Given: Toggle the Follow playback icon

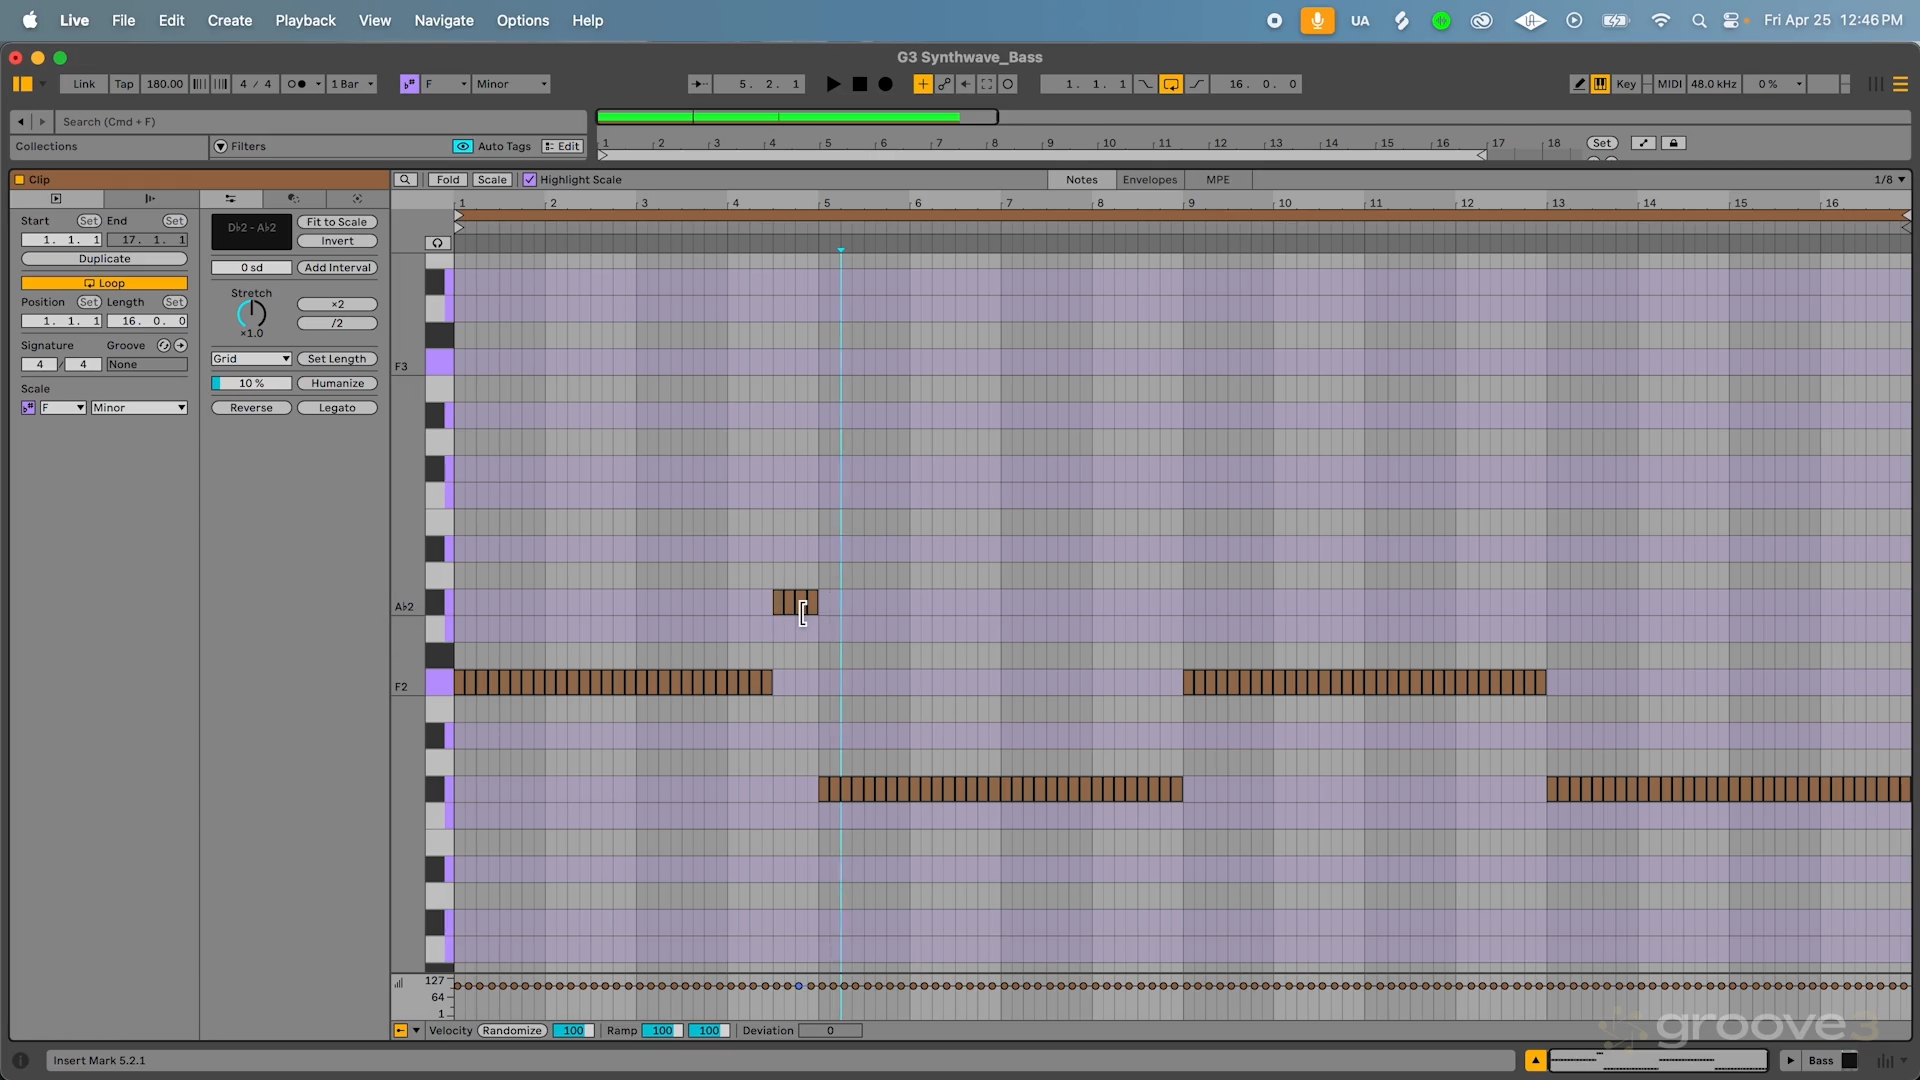Looking at the screenshot, I should (x=700, y=84).
